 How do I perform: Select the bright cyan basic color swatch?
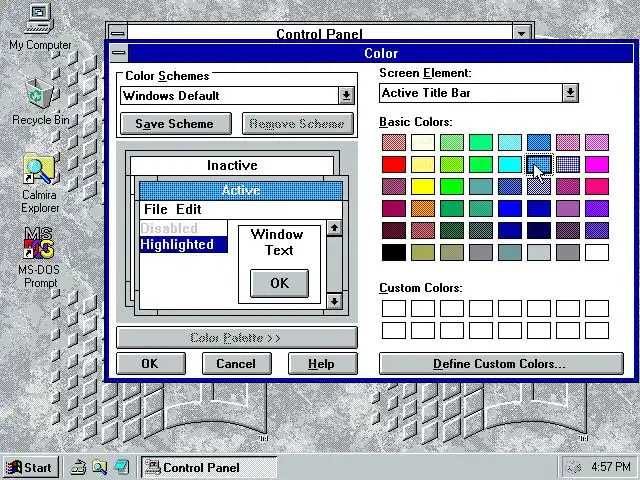point(510,164)
